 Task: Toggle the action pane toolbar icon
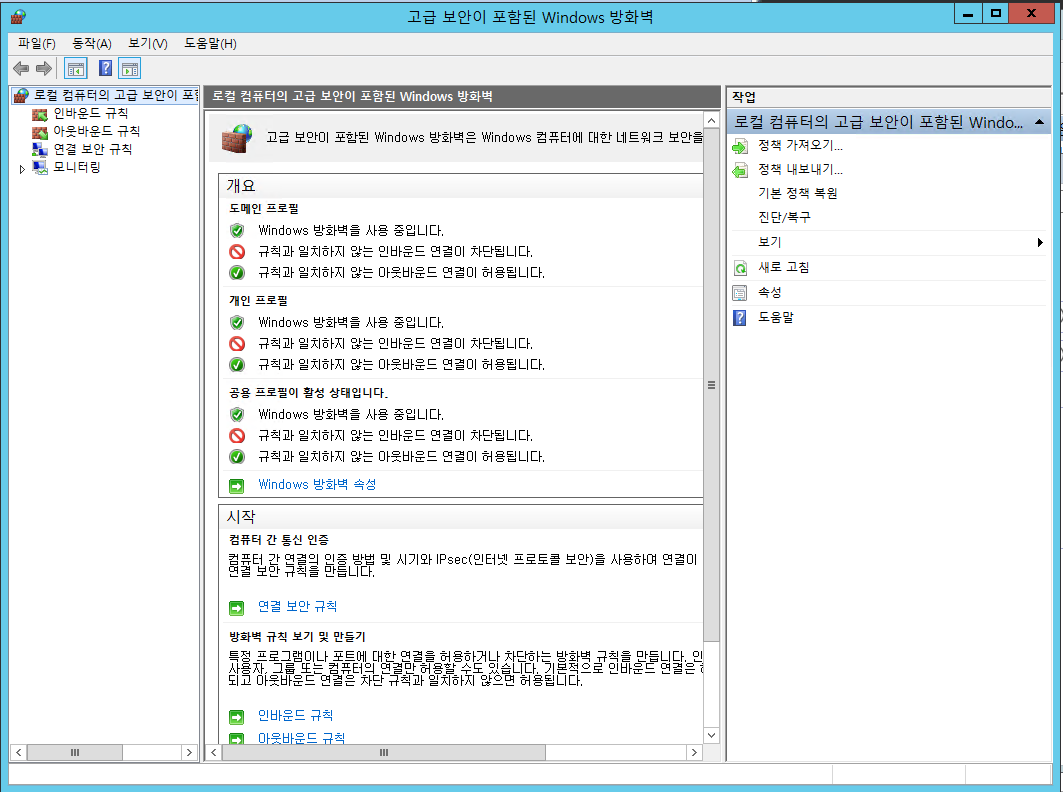(129, 68)
